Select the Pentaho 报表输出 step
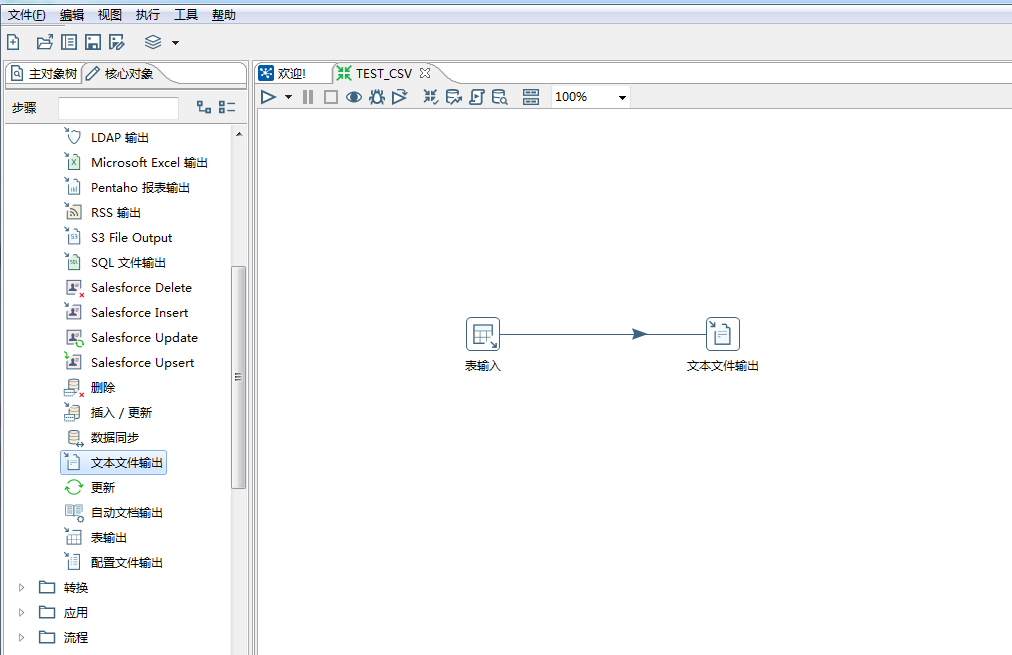The width and height of the screenshot is (1012, 655). coord(127,188)
